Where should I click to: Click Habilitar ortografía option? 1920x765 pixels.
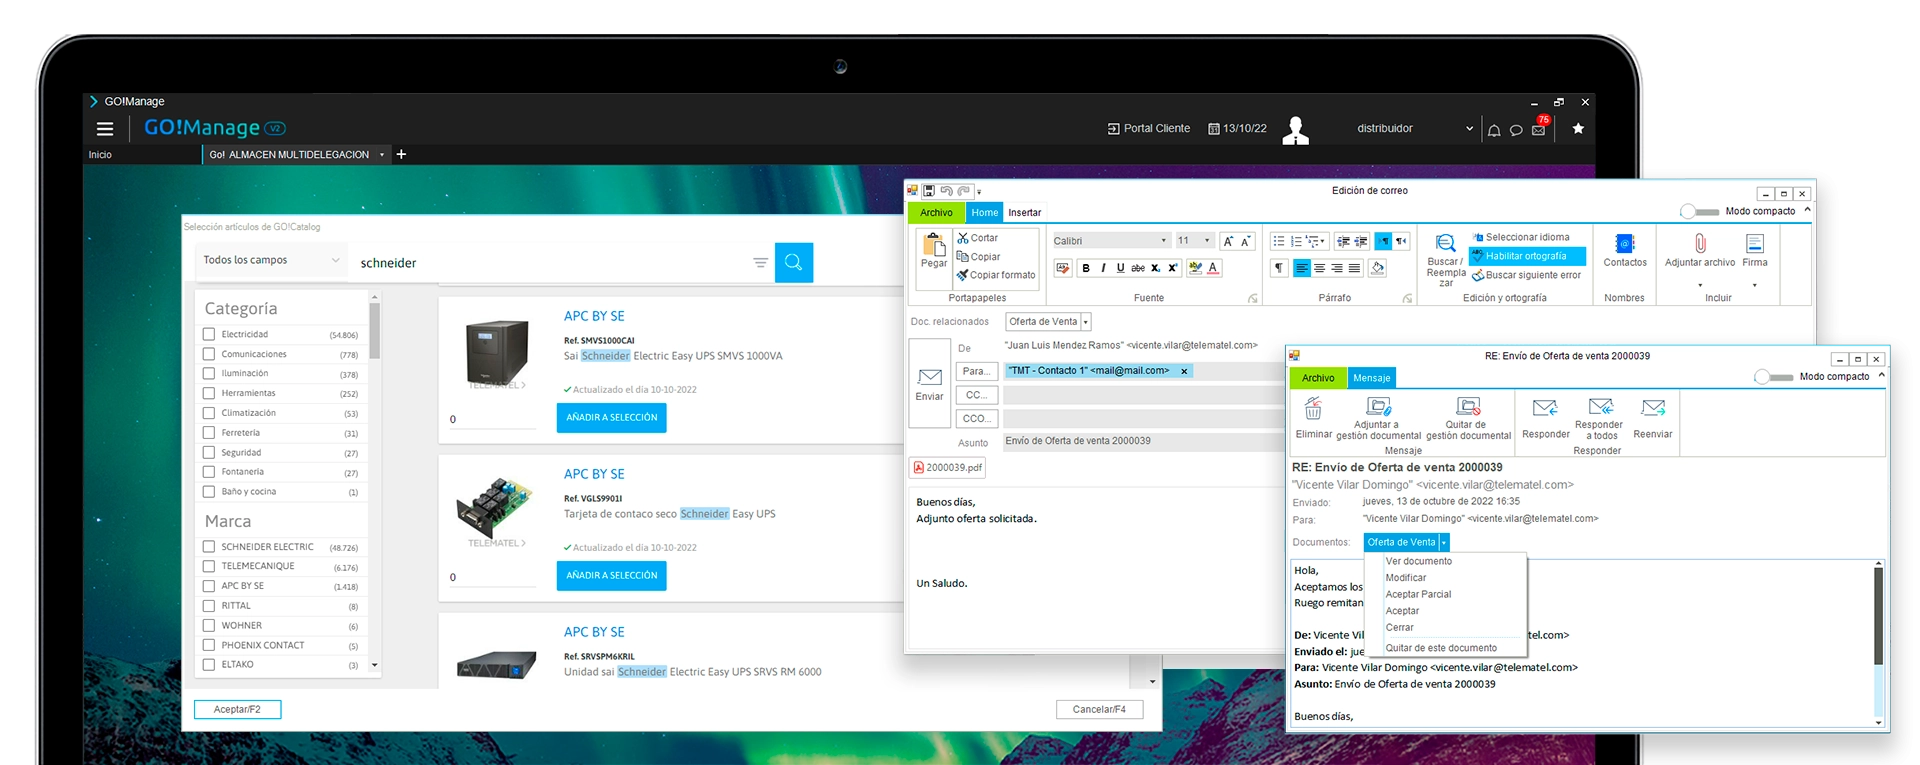(1527, 256)
